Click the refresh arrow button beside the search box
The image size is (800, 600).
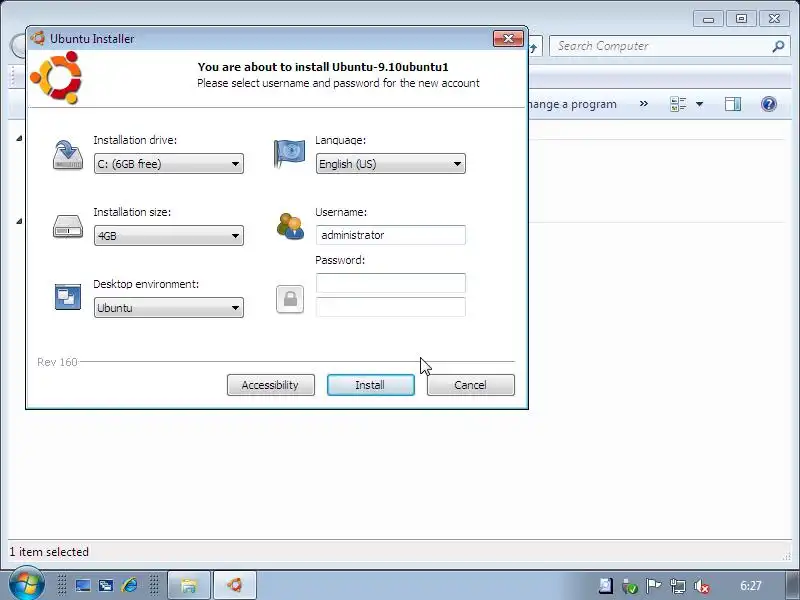(535, 47)
